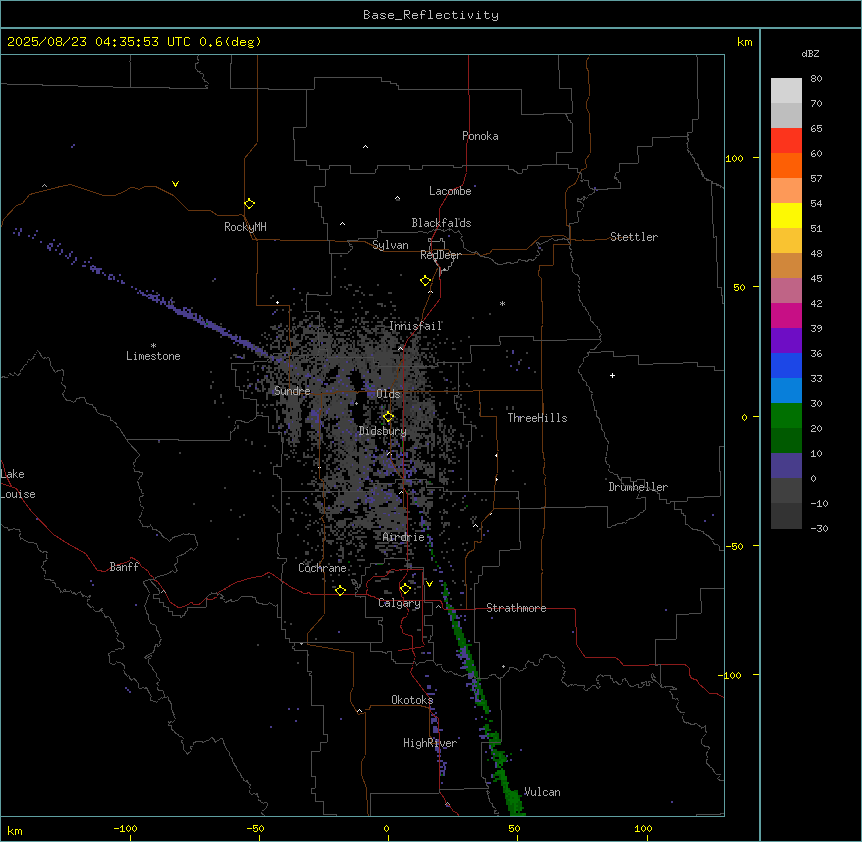Image resolution: width=862 pixels, height=842 pixels.
Task: Click the yellow V marker east of Calgary
Action: 429,584
